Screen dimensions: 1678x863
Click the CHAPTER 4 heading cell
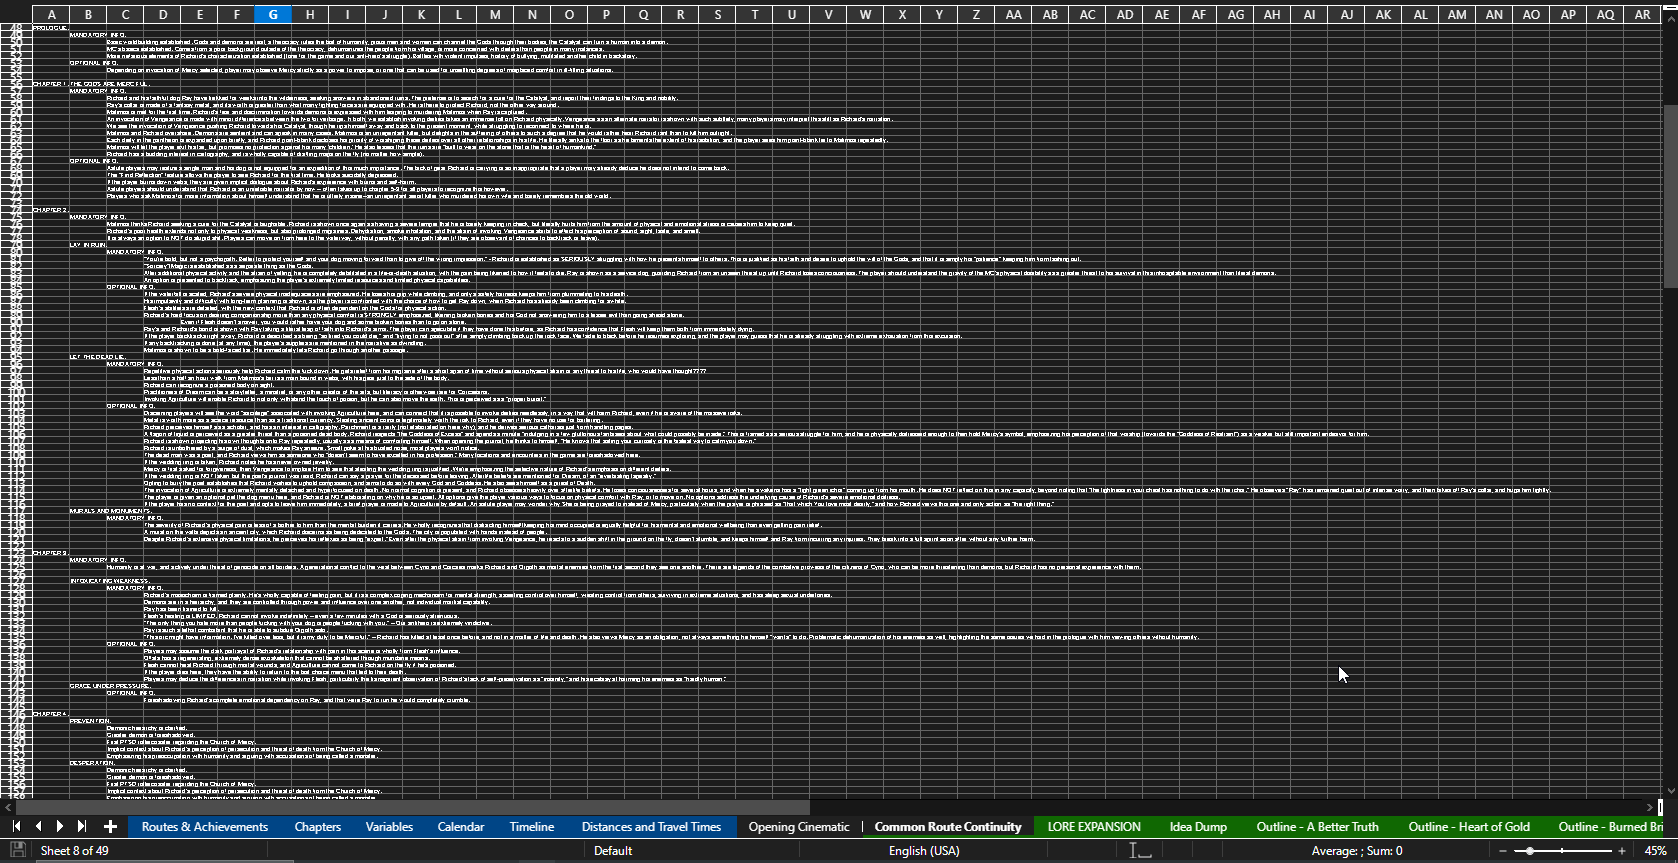tap(51, 714)
